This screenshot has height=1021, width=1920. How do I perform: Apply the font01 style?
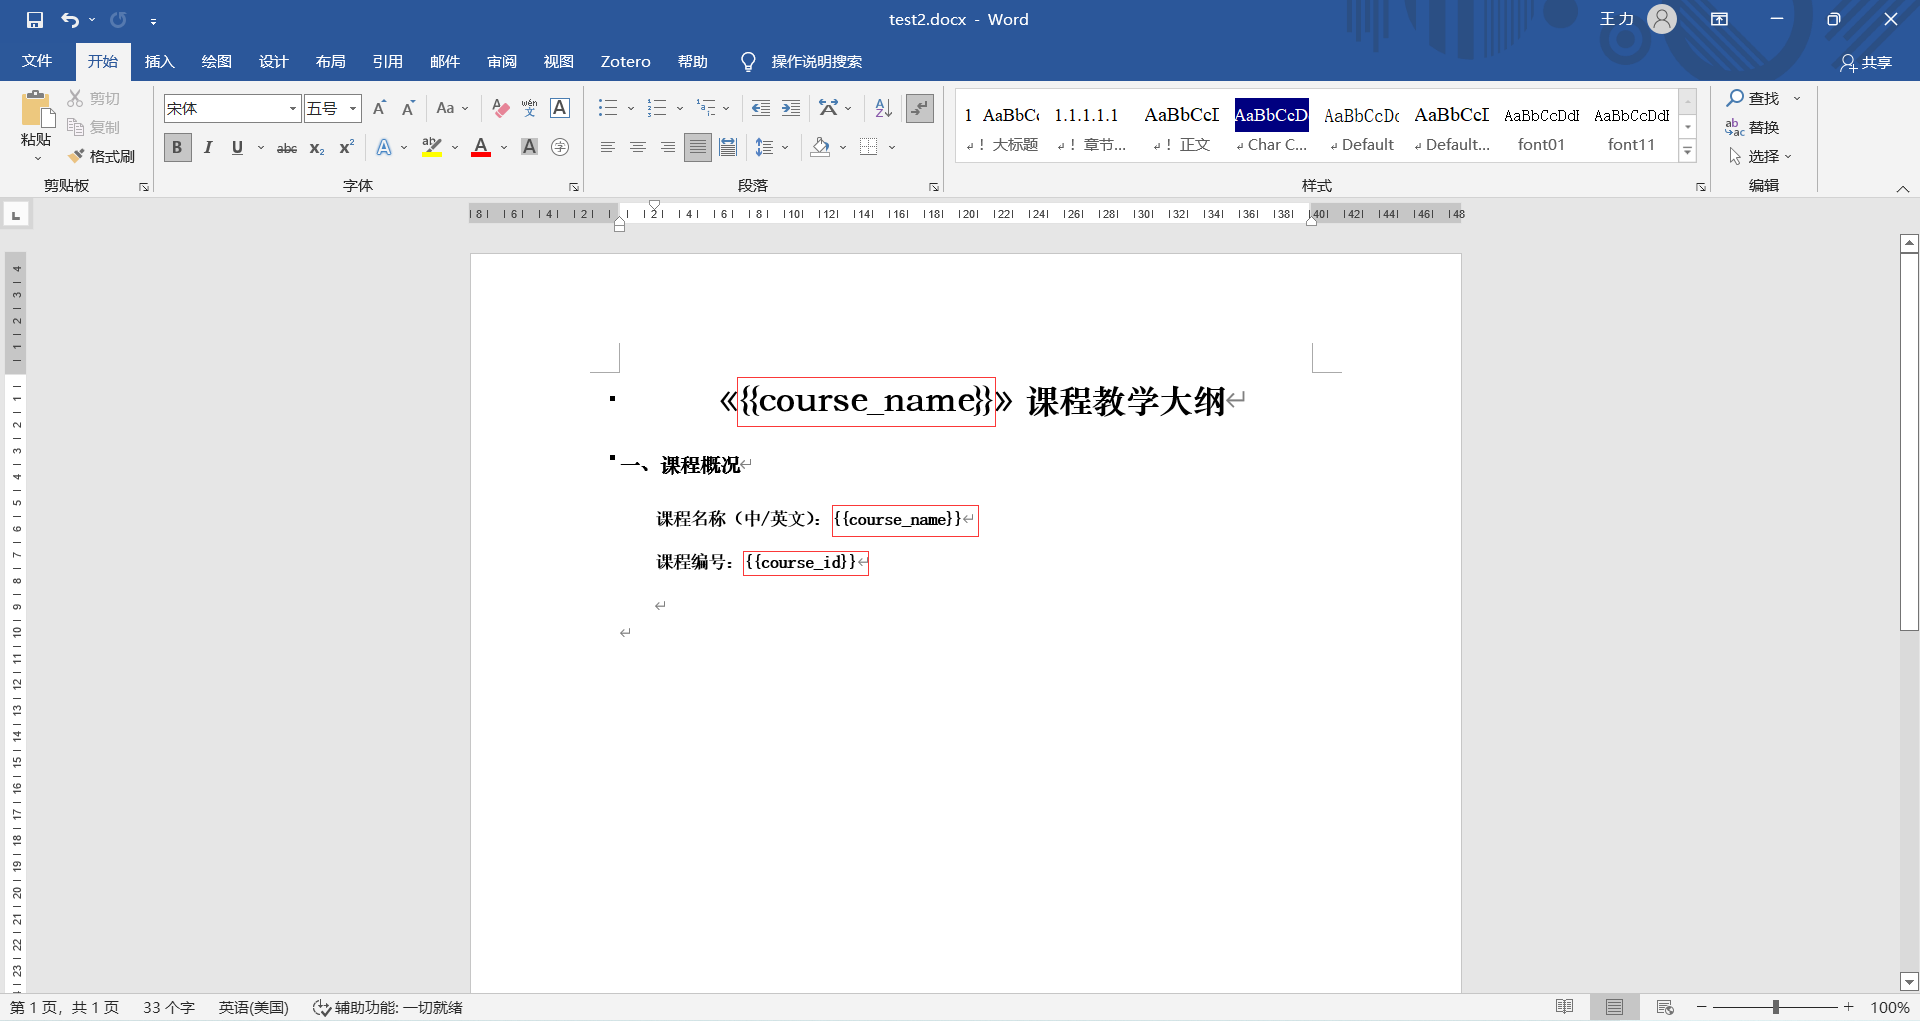(x=1541, y=129)
